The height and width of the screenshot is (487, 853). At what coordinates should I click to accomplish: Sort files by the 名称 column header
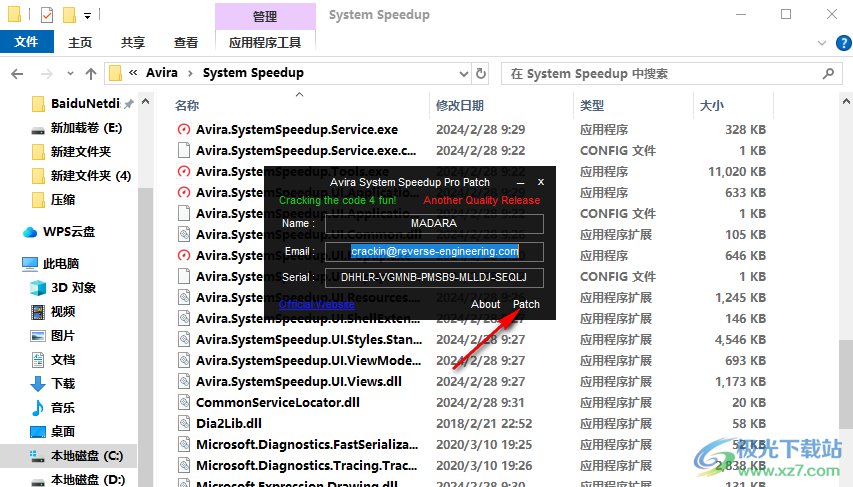pos(187,106)
